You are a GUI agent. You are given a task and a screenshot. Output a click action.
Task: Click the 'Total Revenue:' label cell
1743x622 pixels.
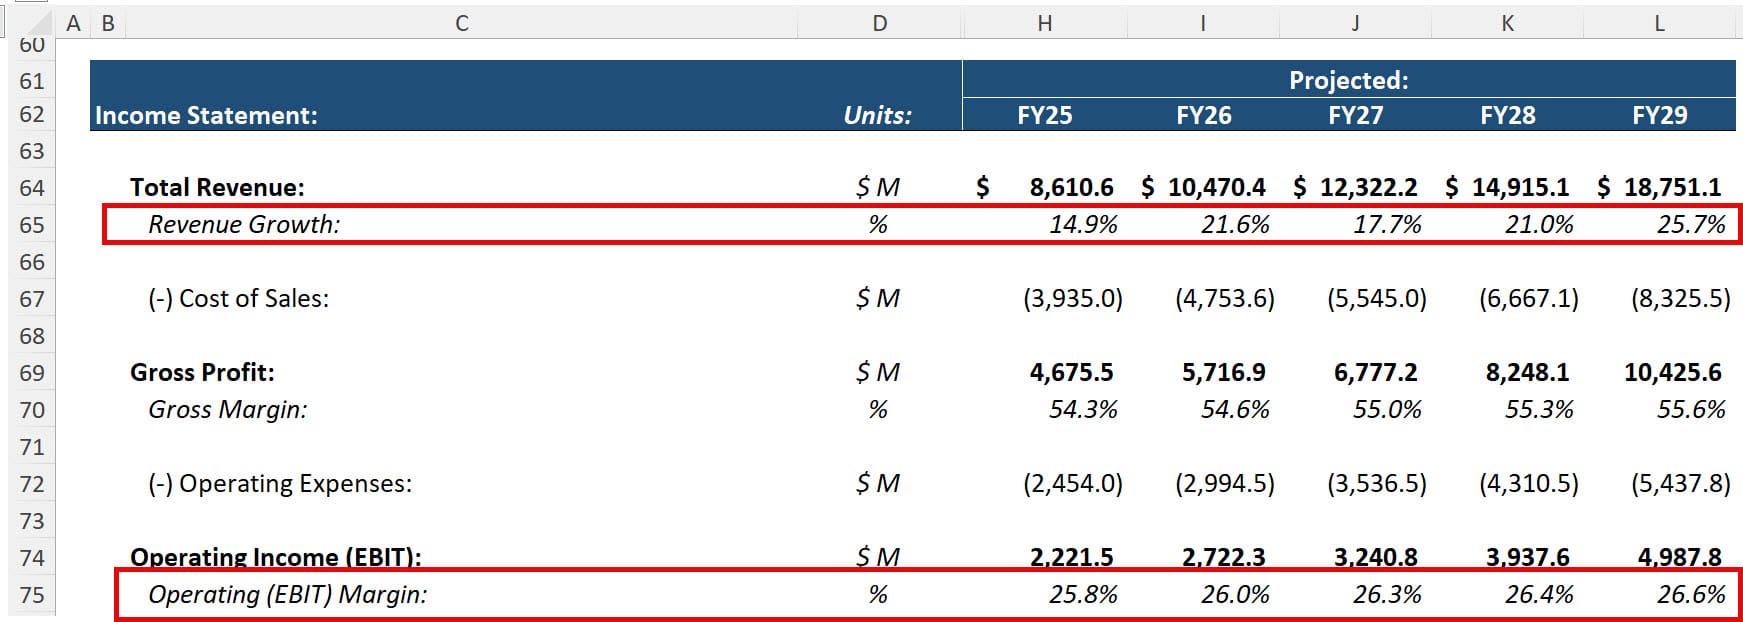[x=217, y=187]
